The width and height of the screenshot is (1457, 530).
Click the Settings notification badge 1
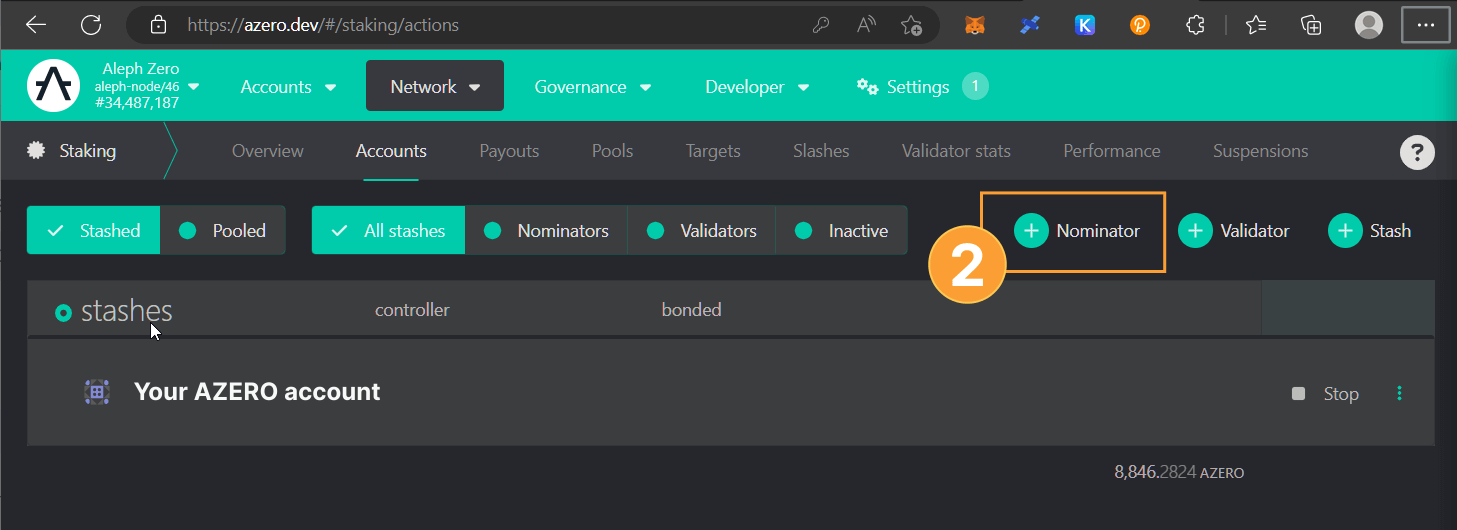(975, 86)
